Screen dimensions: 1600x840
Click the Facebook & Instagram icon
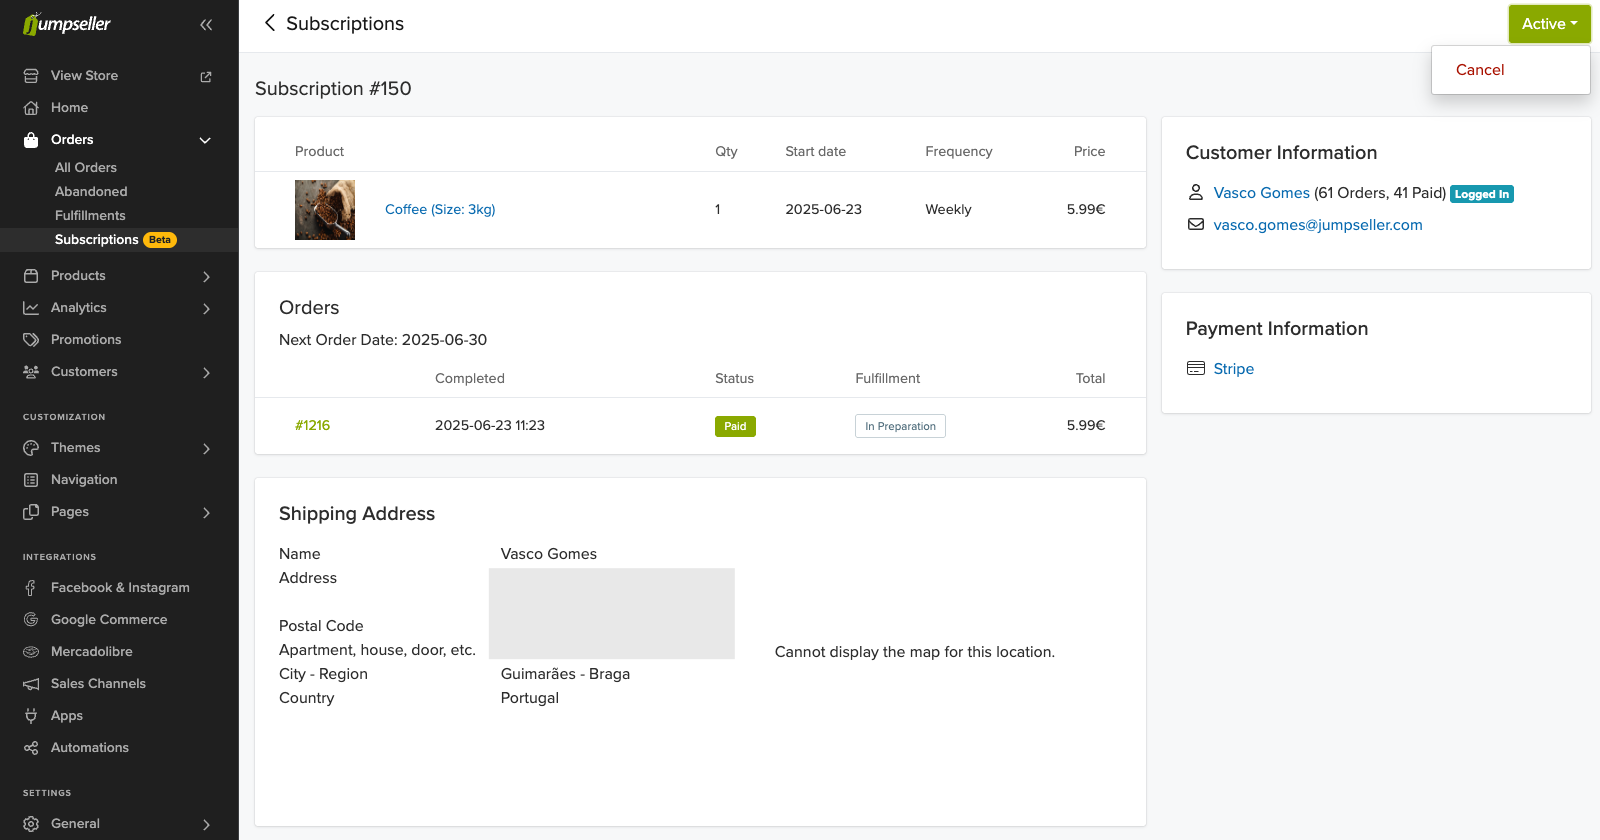coord(31,588)
